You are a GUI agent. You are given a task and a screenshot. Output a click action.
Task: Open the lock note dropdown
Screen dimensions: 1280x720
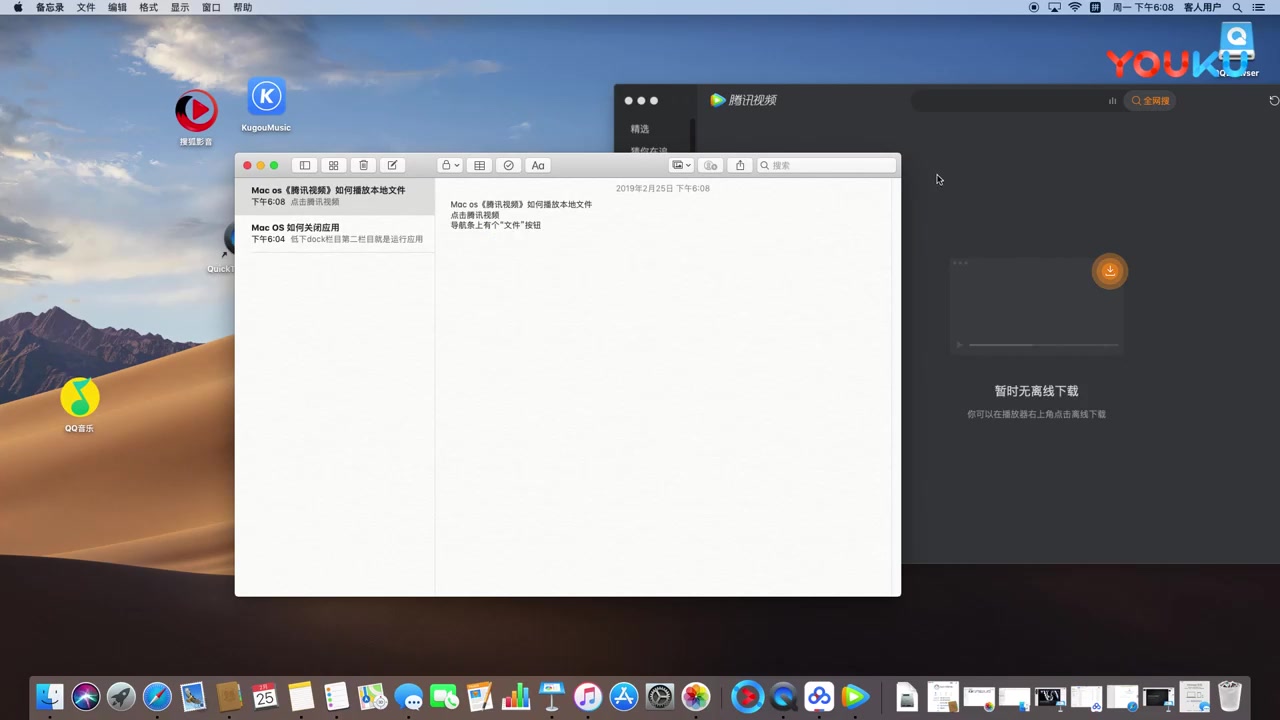point(450,165)
